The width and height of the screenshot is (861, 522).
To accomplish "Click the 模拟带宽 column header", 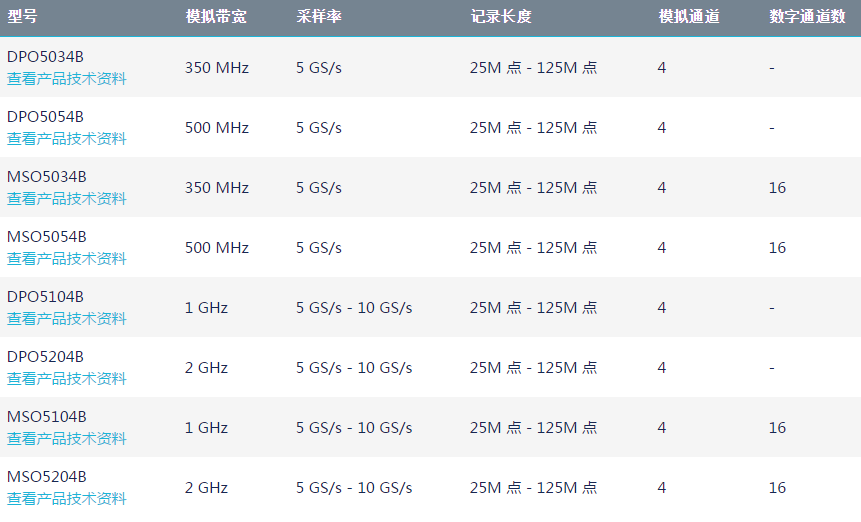I will 215,17.
